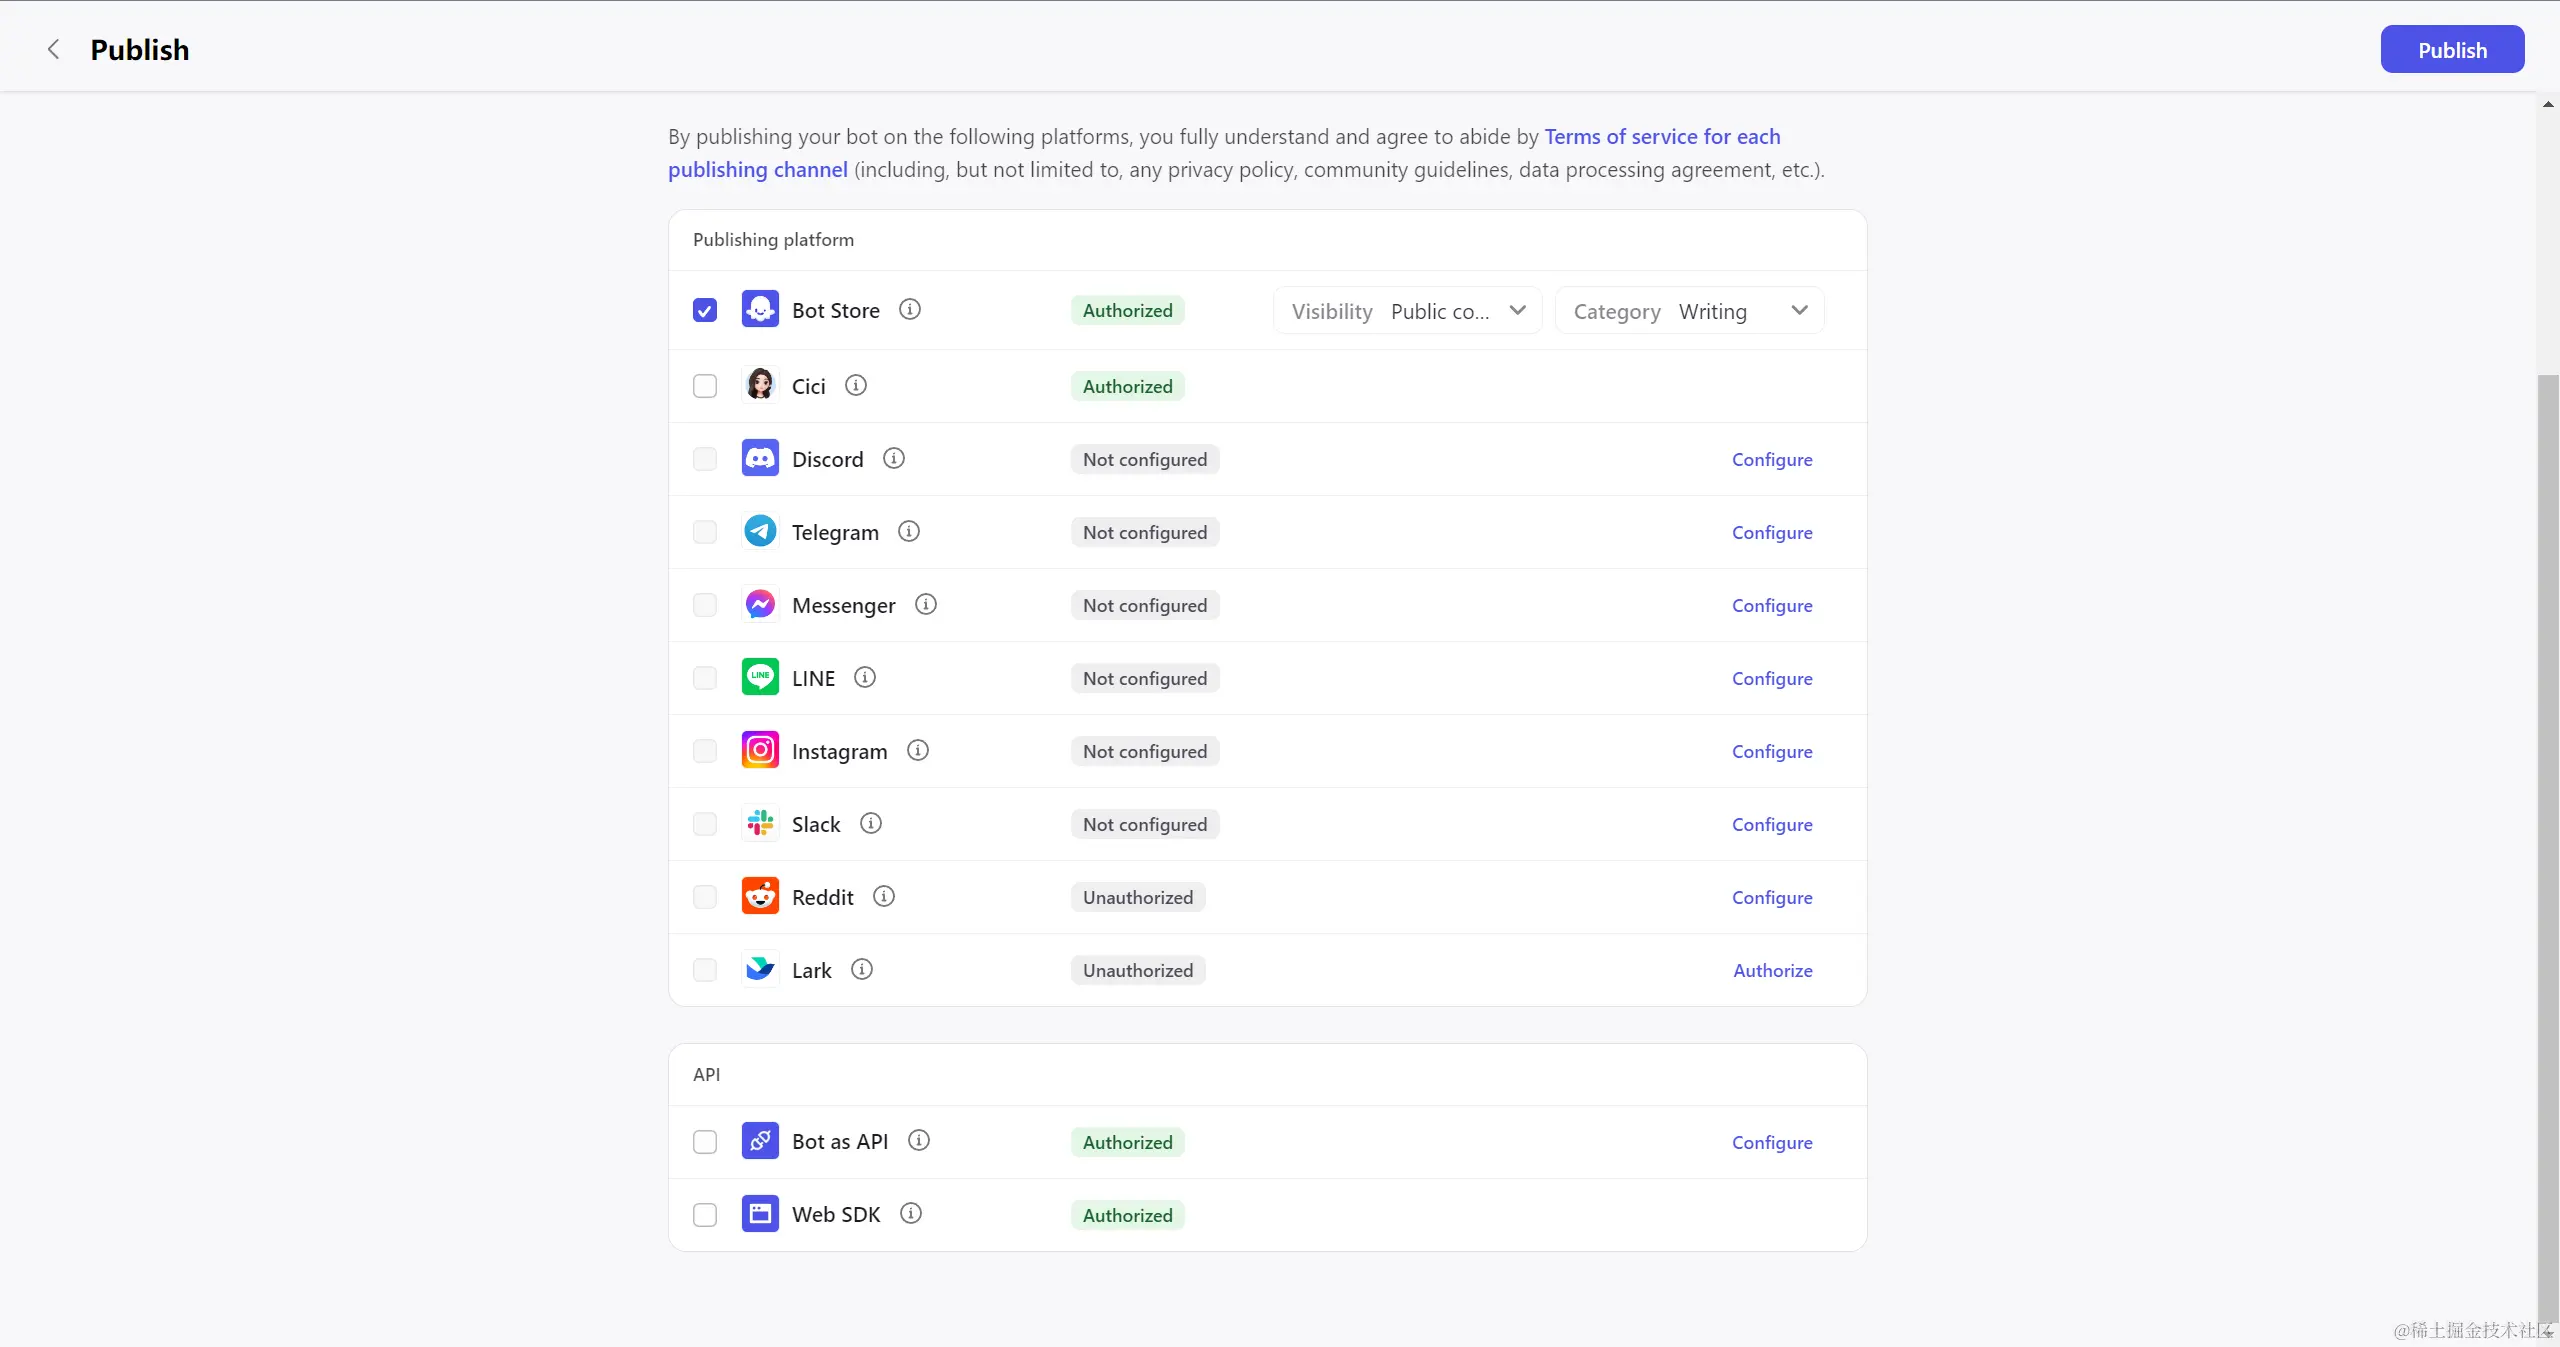Viewport: 2560px width, 1347px height.
Task: Click the Messenger platform logo icon
Action: coord(760,605)
